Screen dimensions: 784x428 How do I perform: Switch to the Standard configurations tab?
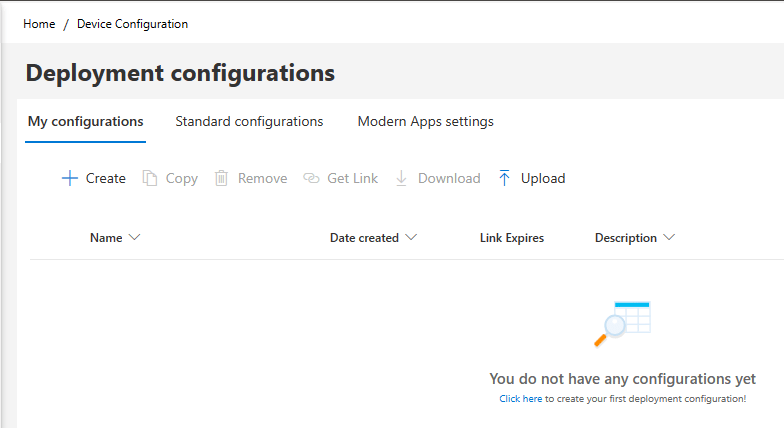coord(249,122)
